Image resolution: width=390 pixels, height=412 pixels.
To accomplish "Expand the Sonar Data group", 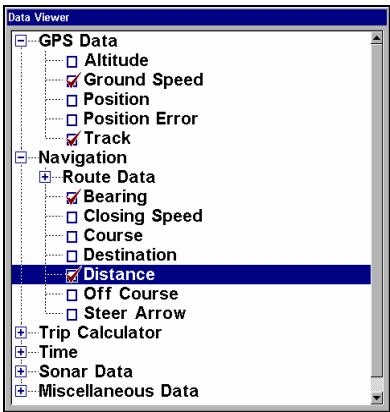I will pyautogui.click(x=21, y=371).
